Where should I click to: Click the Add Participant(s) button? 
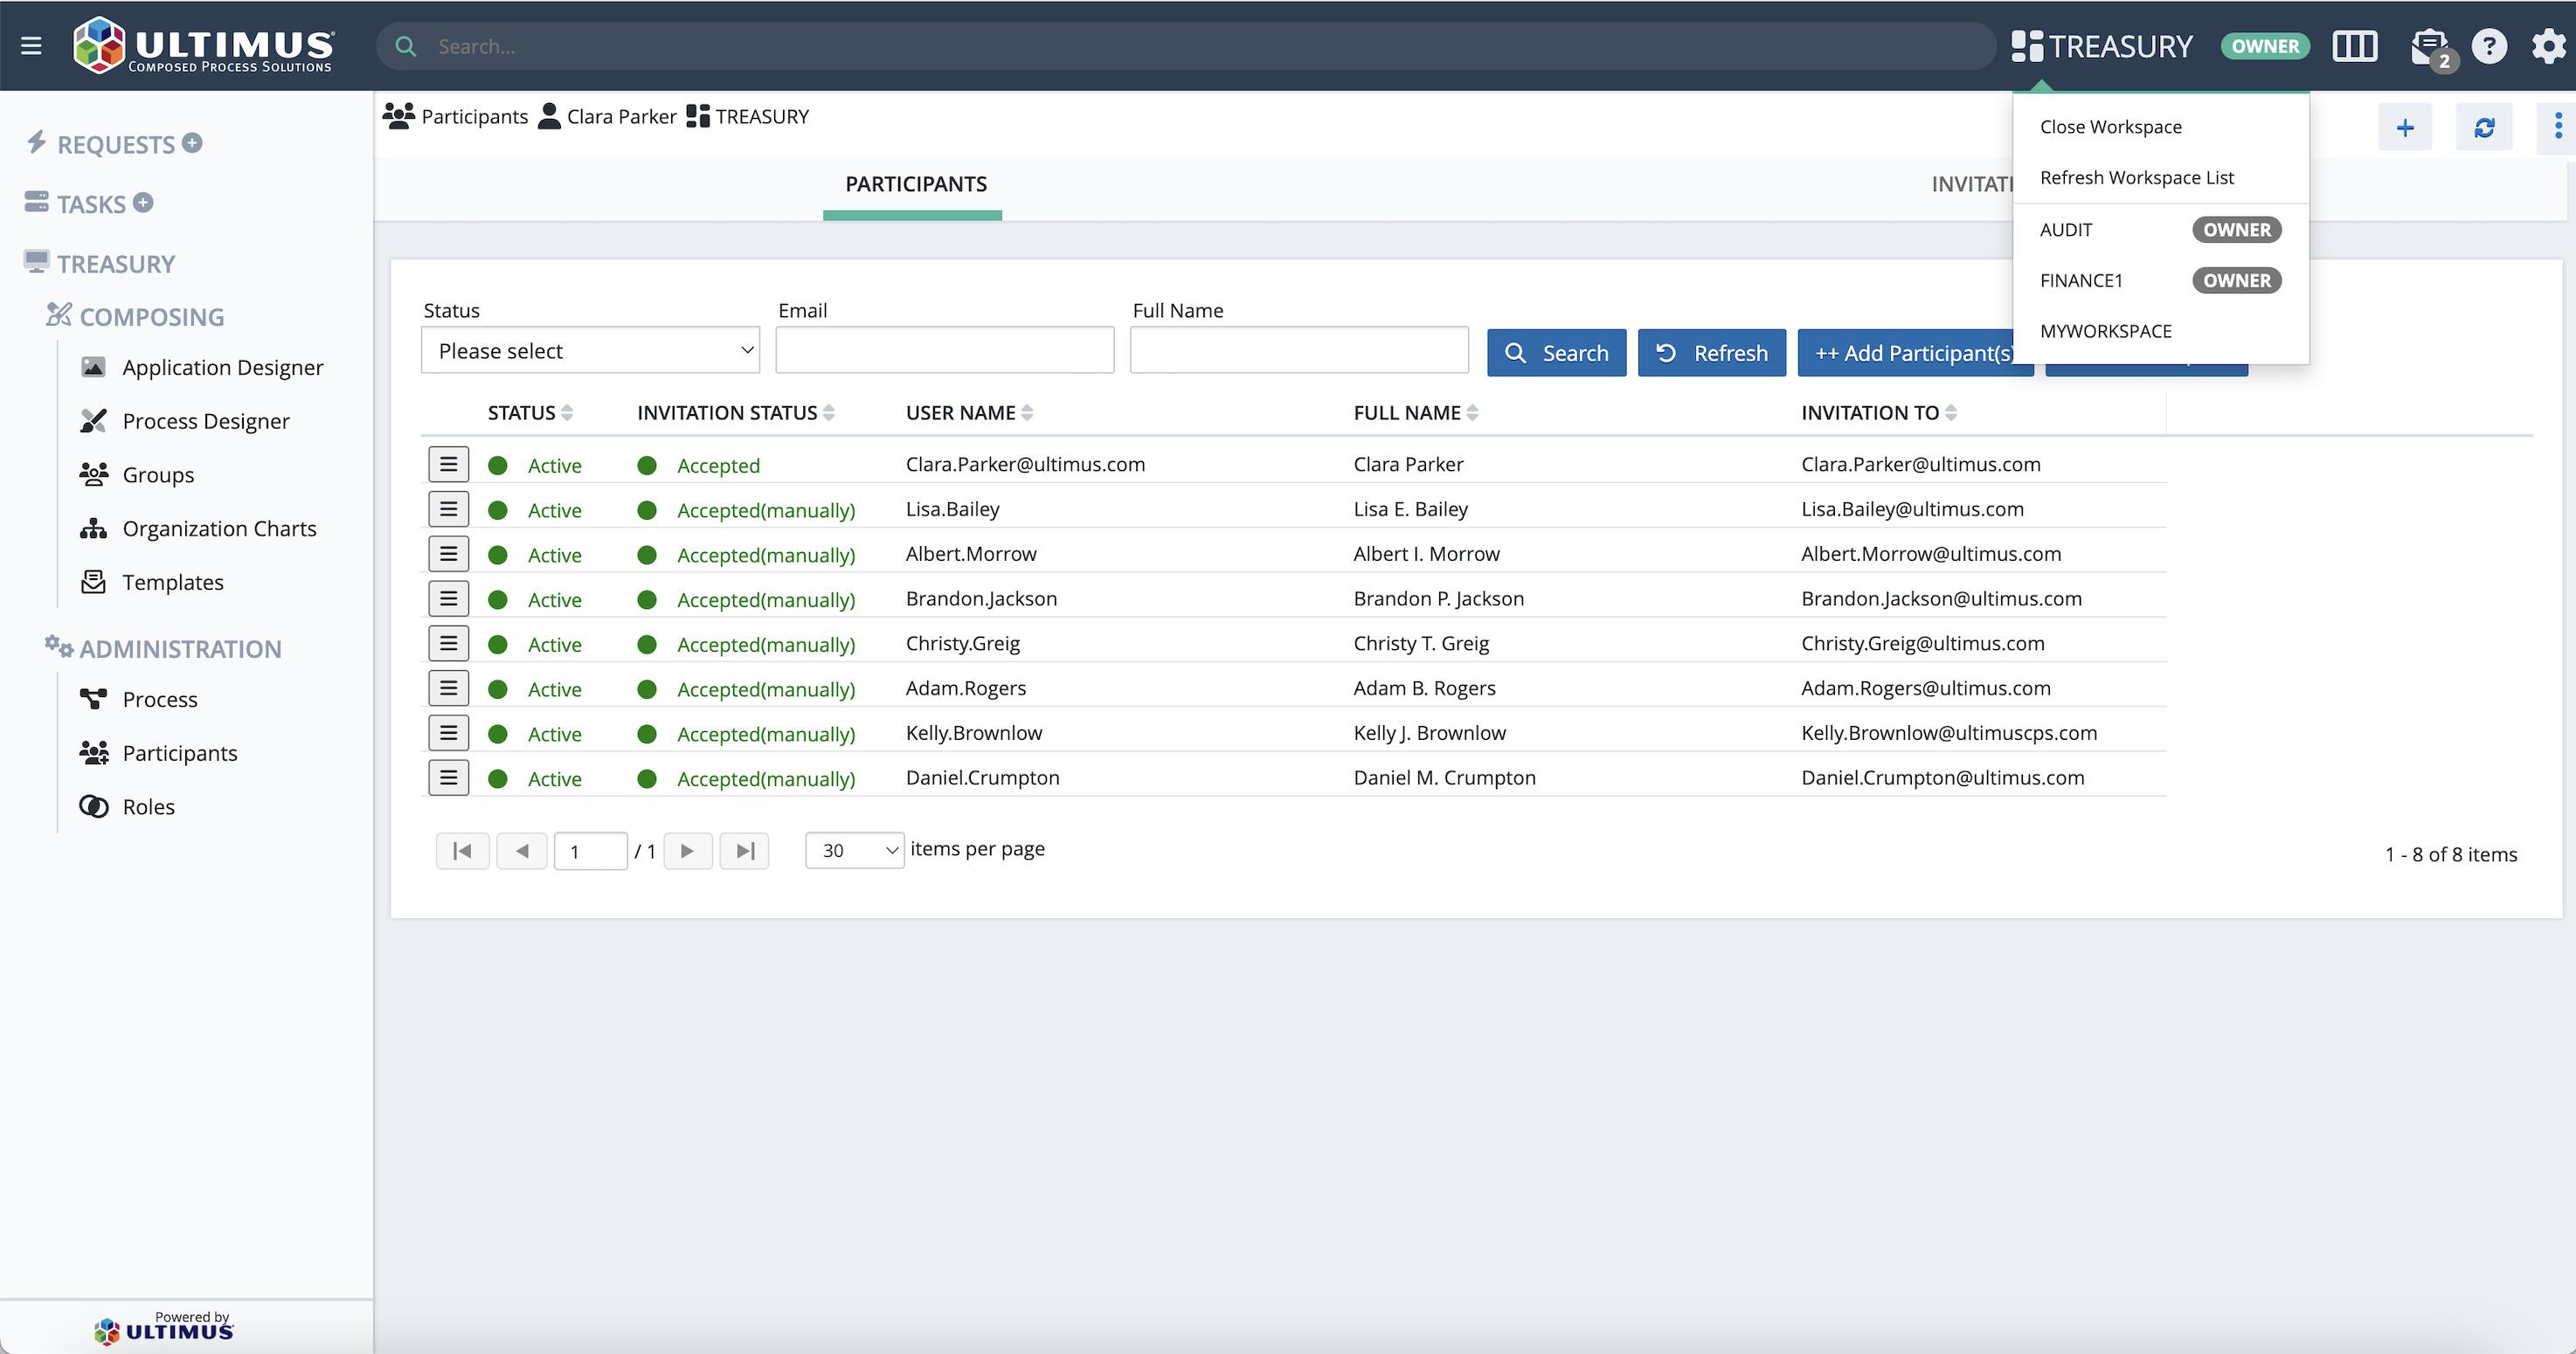tap(1915, 353)
